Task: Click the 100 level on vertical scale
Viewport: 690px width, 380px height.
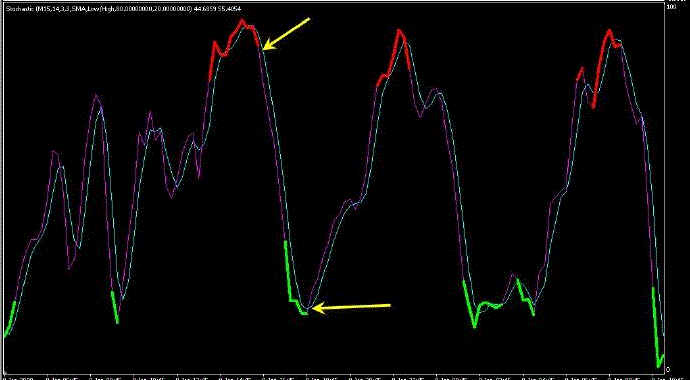Action: 672,7
